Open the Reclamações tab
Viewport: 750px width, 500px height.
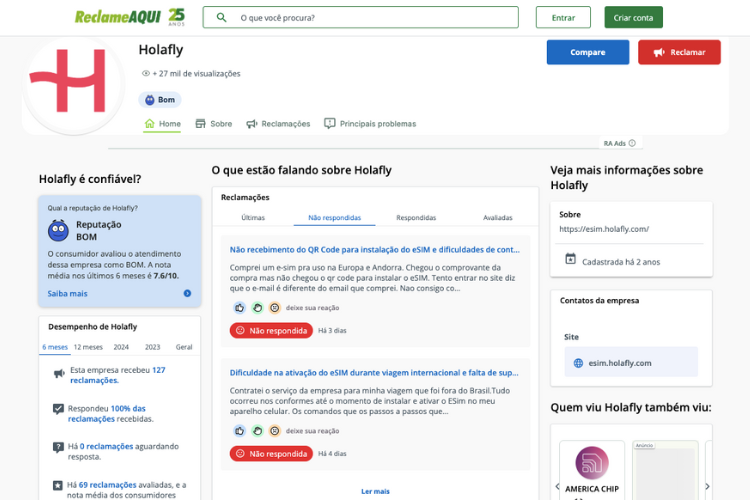pos(278,124)
